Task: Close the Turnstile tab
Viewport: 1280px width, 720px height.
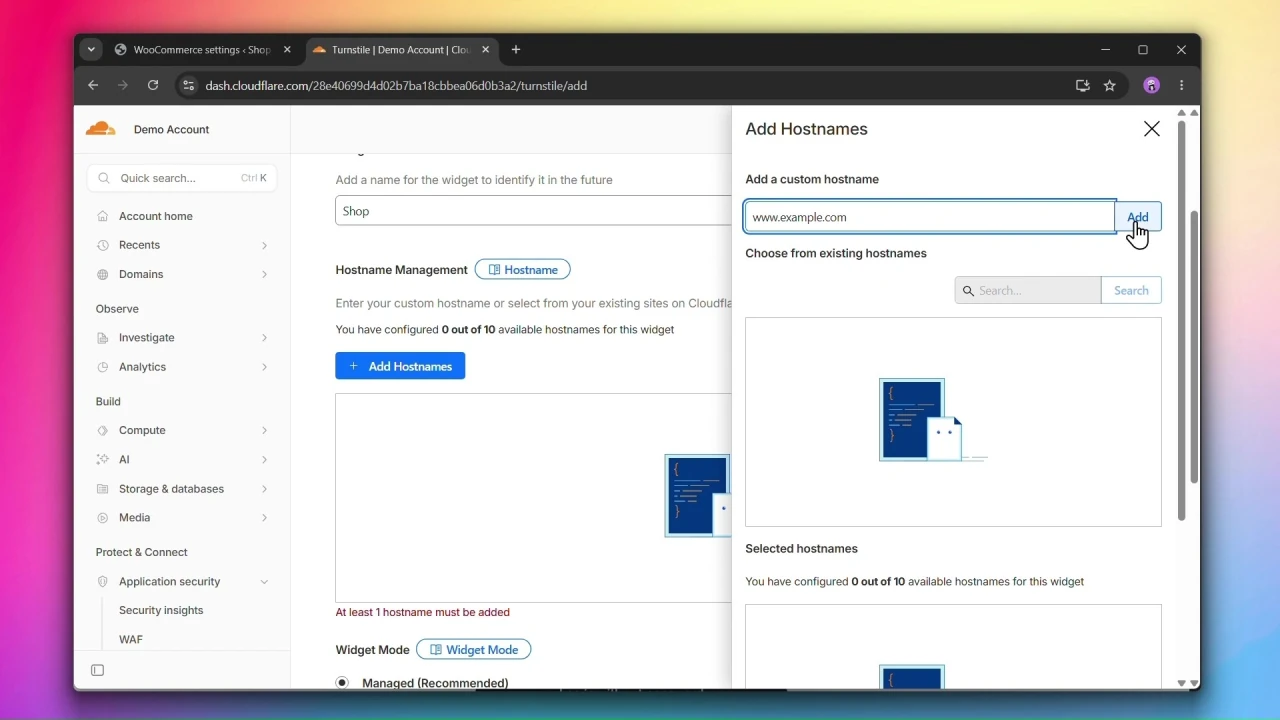Action: [x=487, y=50]
